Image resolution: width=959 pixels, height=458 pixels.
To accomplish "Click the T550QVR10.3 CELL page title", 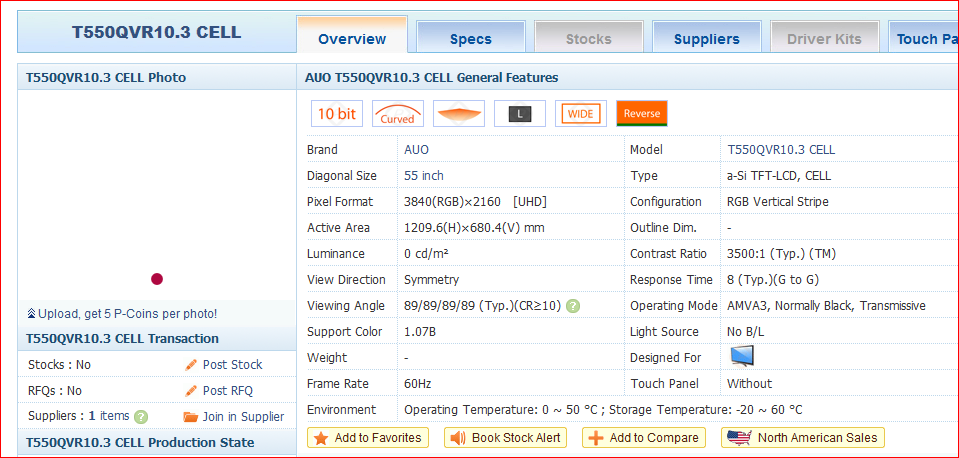I will tap(157, 32).
